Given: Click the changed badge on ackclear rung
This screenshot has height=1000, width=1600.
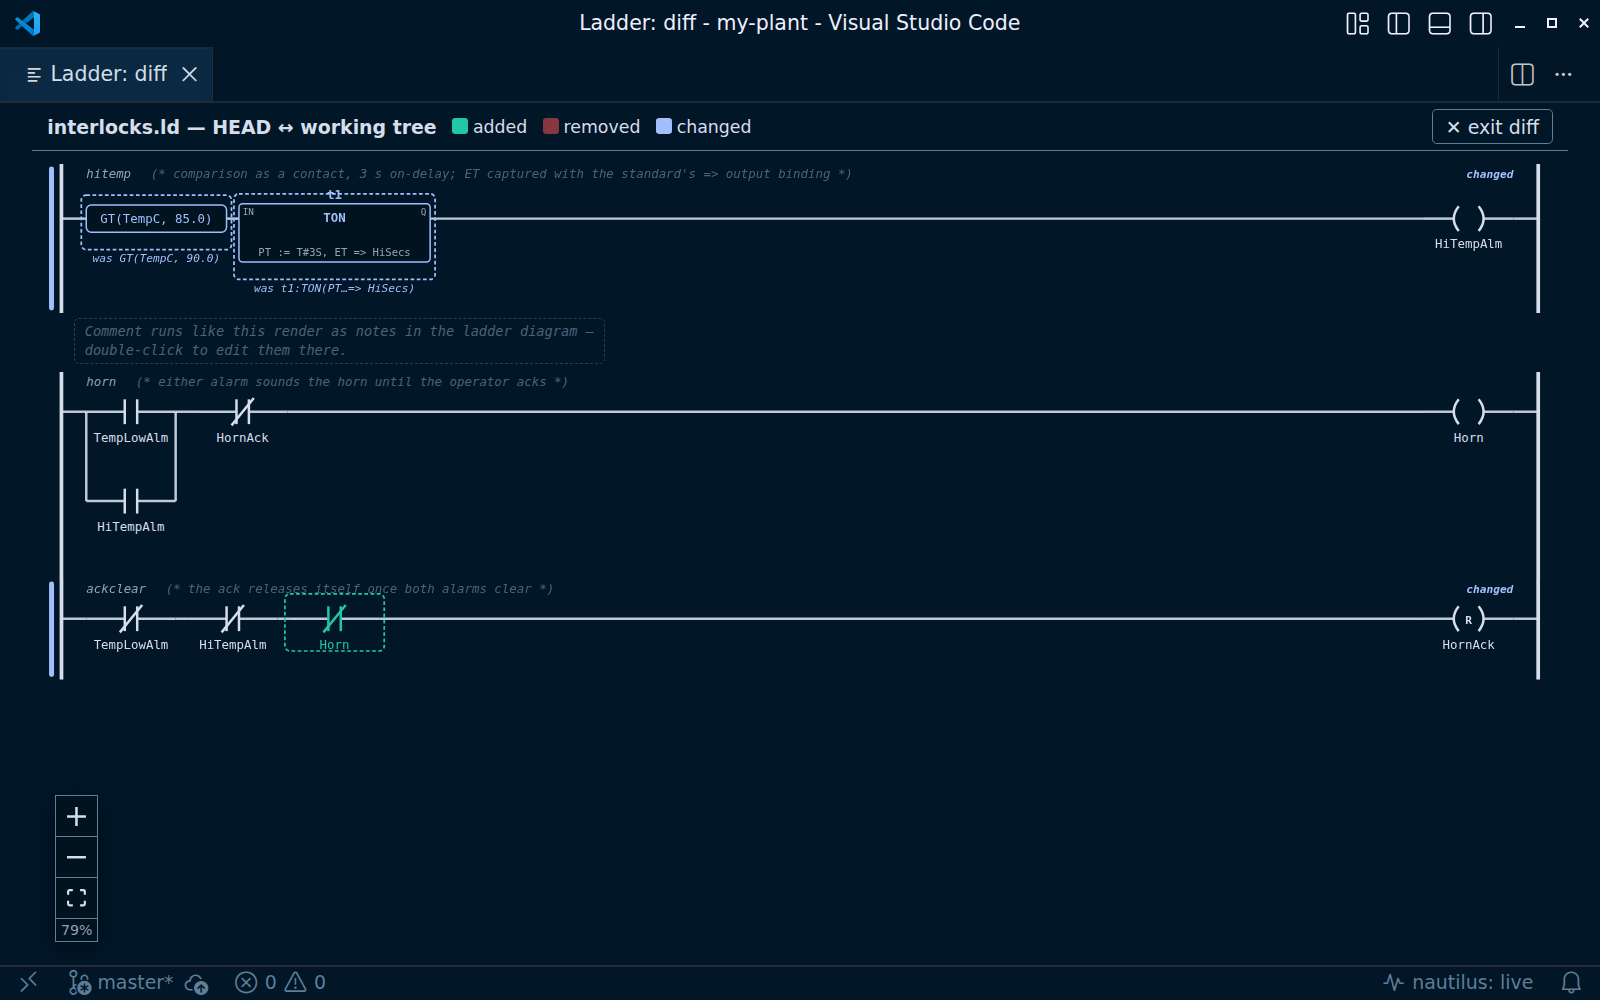Looking at the screenshot, I should pos(1490,589).
